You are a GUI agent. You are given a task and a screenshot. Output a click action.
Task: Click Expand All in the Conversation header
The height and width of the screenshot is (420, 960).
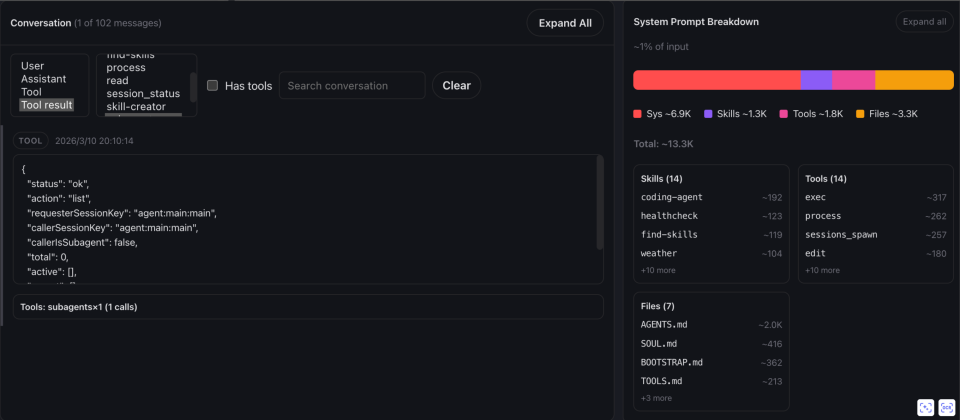coord(565,23)
